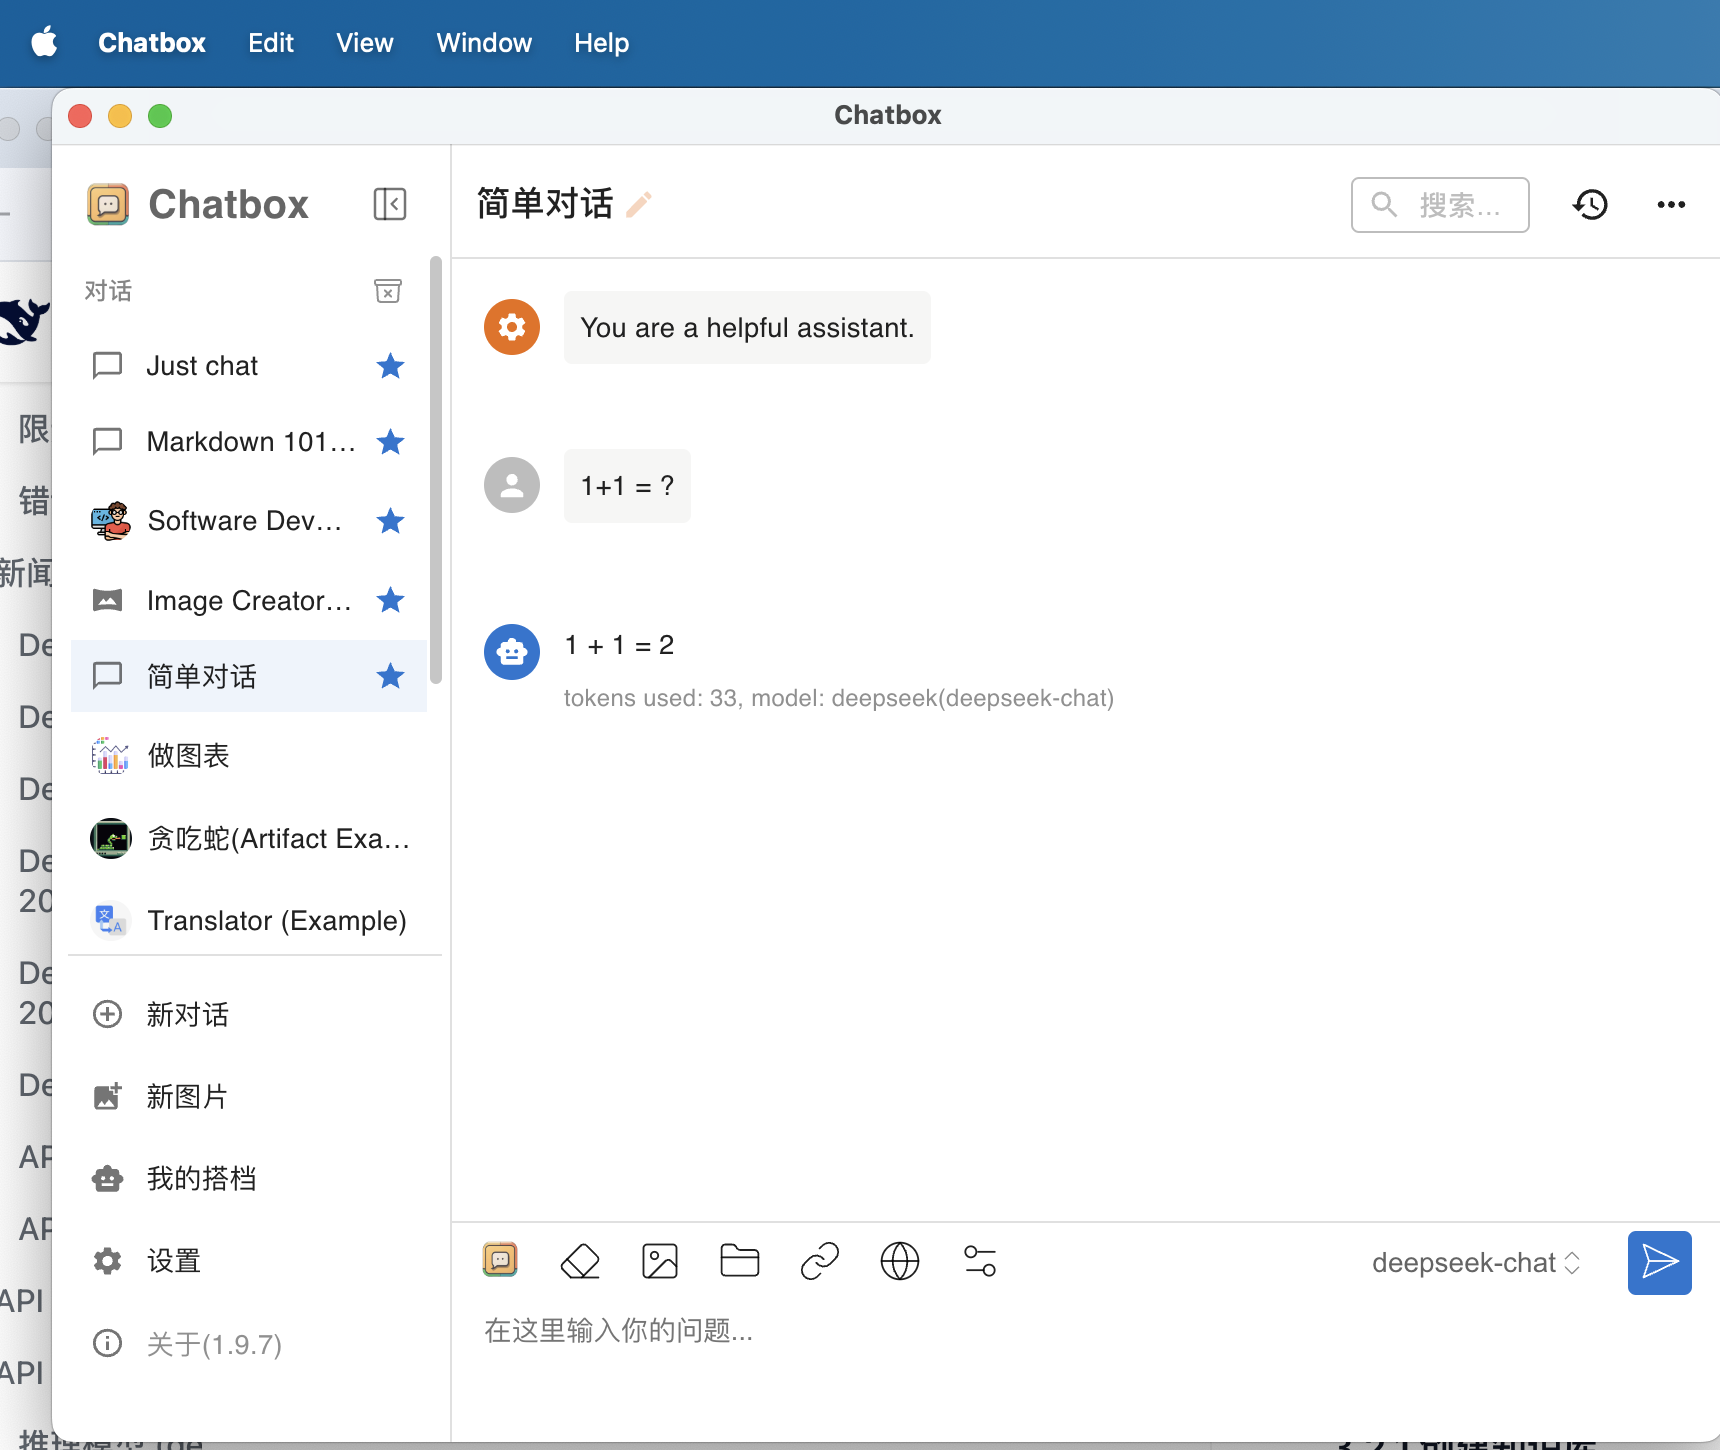1720x1450 pixels.
Task: Open the Chatbox menu in the menu bar
Action: [152, 43]
